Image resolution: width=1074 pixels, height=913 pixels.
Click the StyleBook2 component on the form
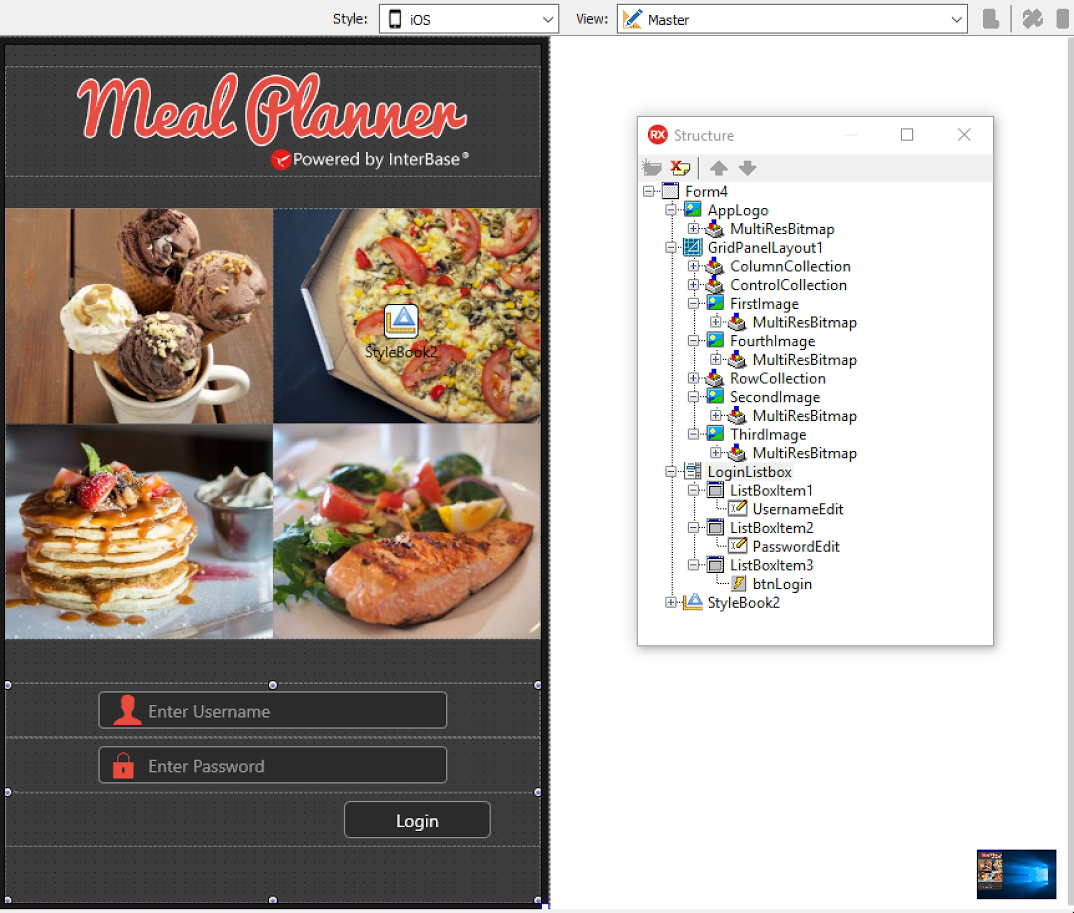coord(401,321)
